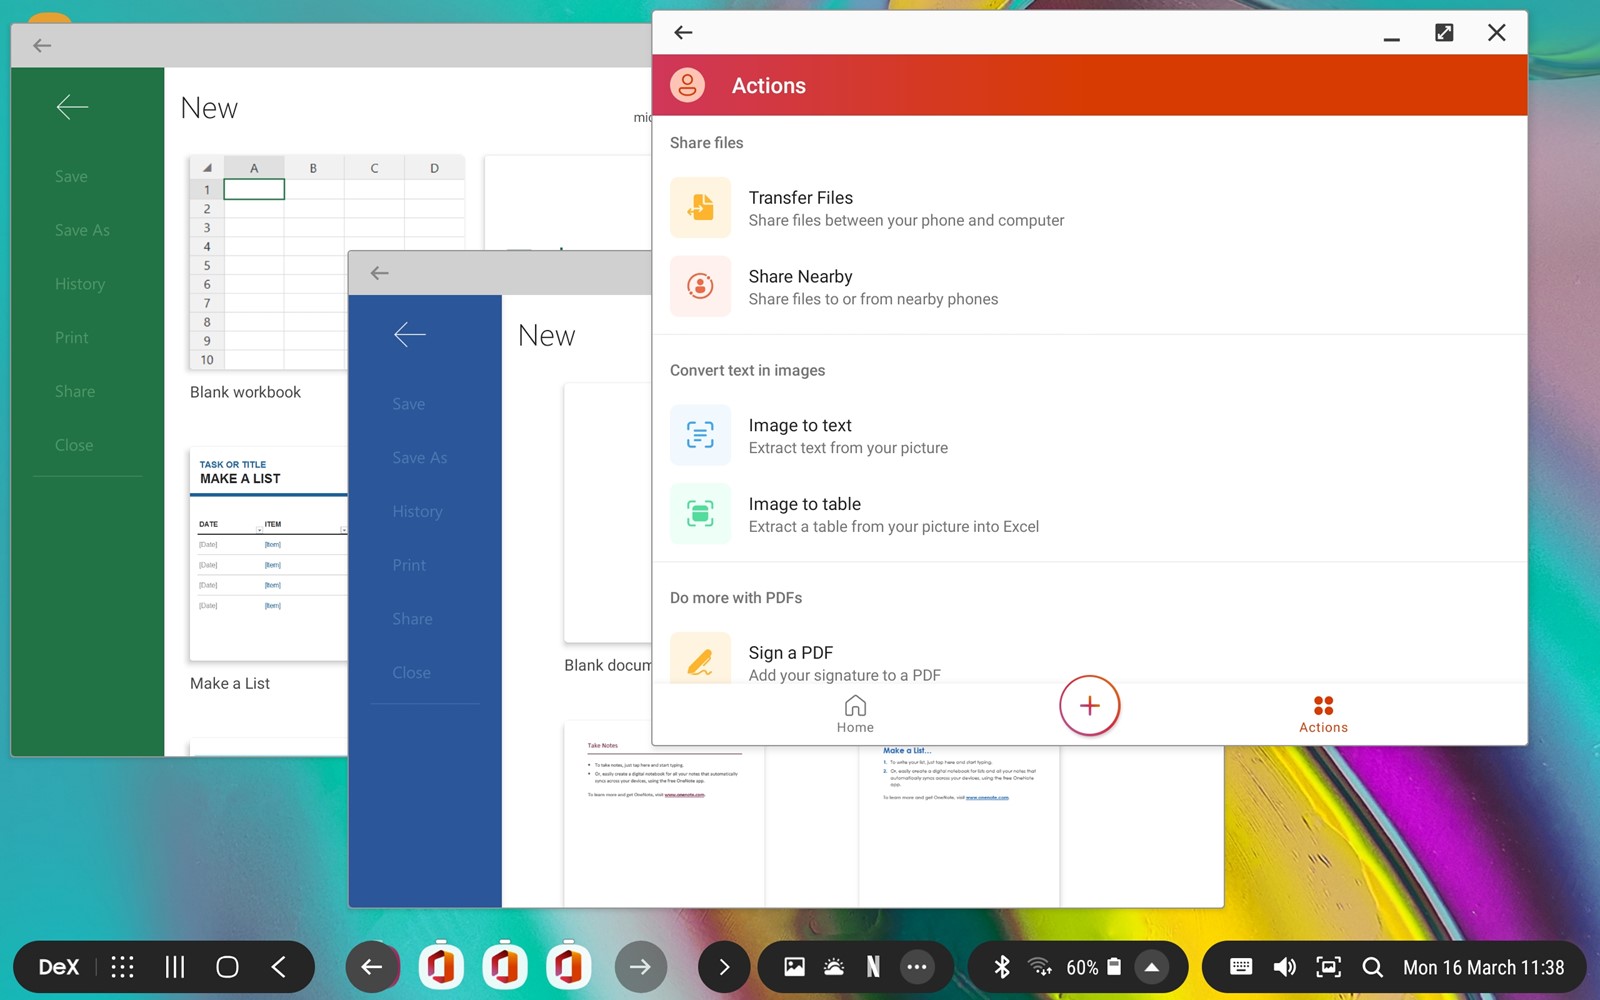This screenshot has width=1600, height=1000.
Task: Open History in Excel sidebar
Action: 80,284
